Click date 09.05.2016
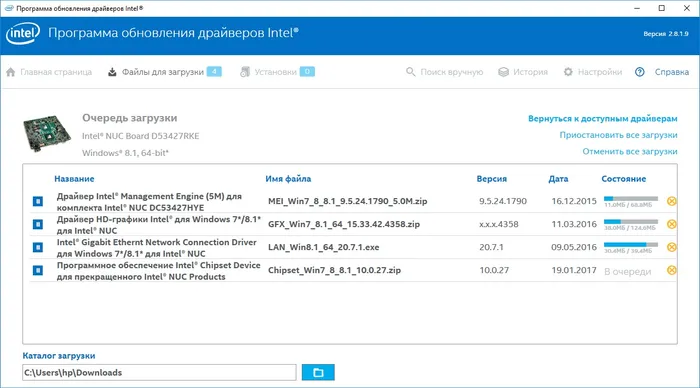 tap(574, 247)
